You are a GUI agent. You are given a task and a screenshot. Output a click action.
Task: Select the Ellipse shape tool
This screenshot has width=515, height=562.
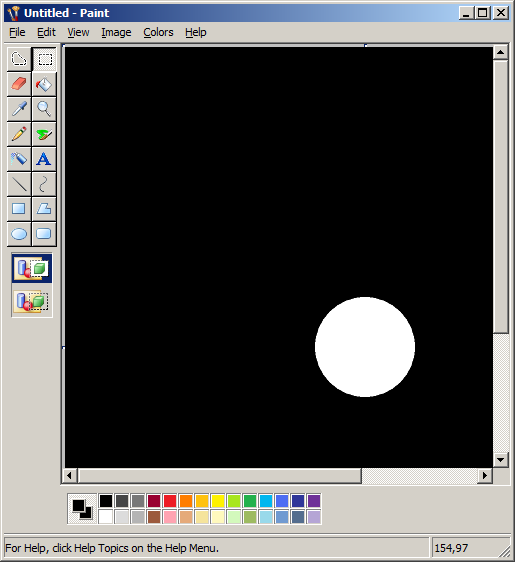[19, 234]
